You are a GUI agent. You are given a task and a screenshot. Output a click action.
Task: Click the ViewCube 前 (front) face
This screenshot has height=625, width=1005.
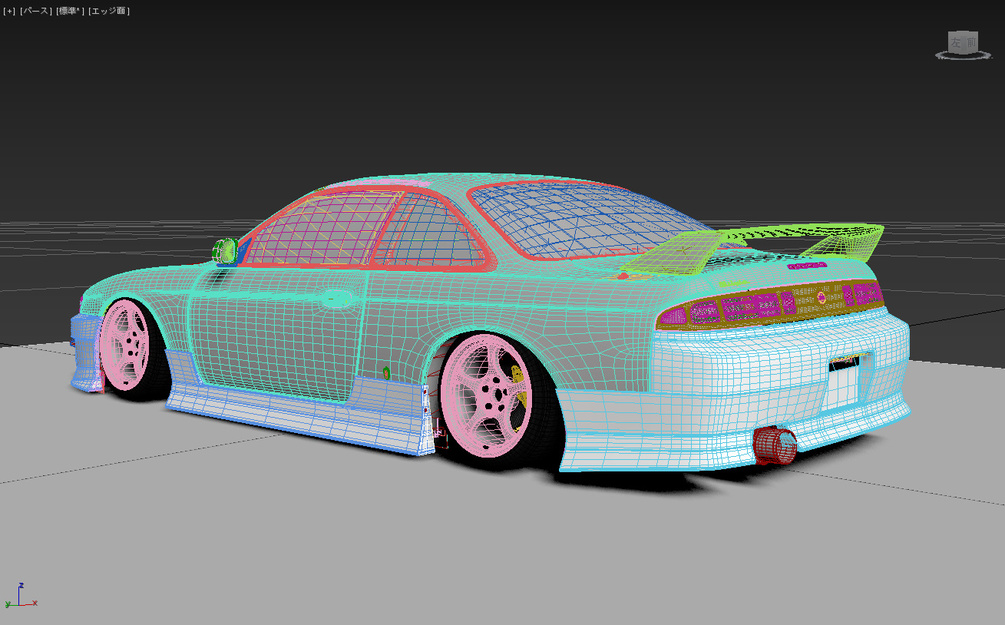[971, 42]
